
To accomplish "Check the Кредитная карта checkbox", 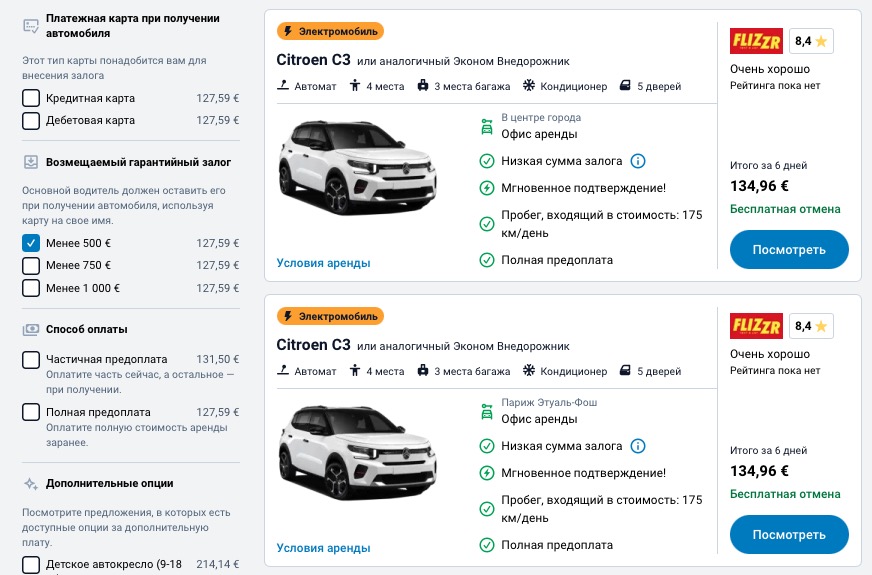I will coord(31,98).
